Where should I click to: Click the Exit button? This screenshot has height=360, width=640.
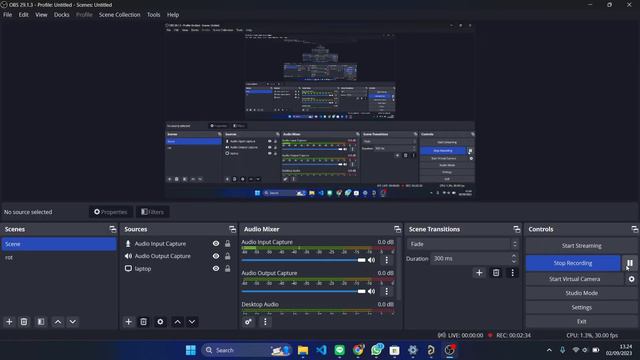click(582, 322)
